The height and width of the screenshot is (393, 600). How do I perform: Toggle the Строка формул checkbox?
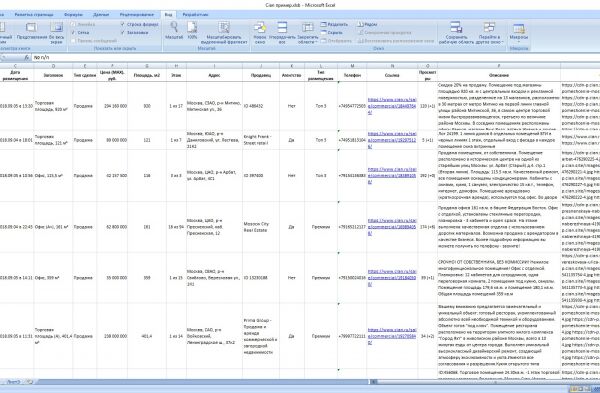tap(139, 24)
